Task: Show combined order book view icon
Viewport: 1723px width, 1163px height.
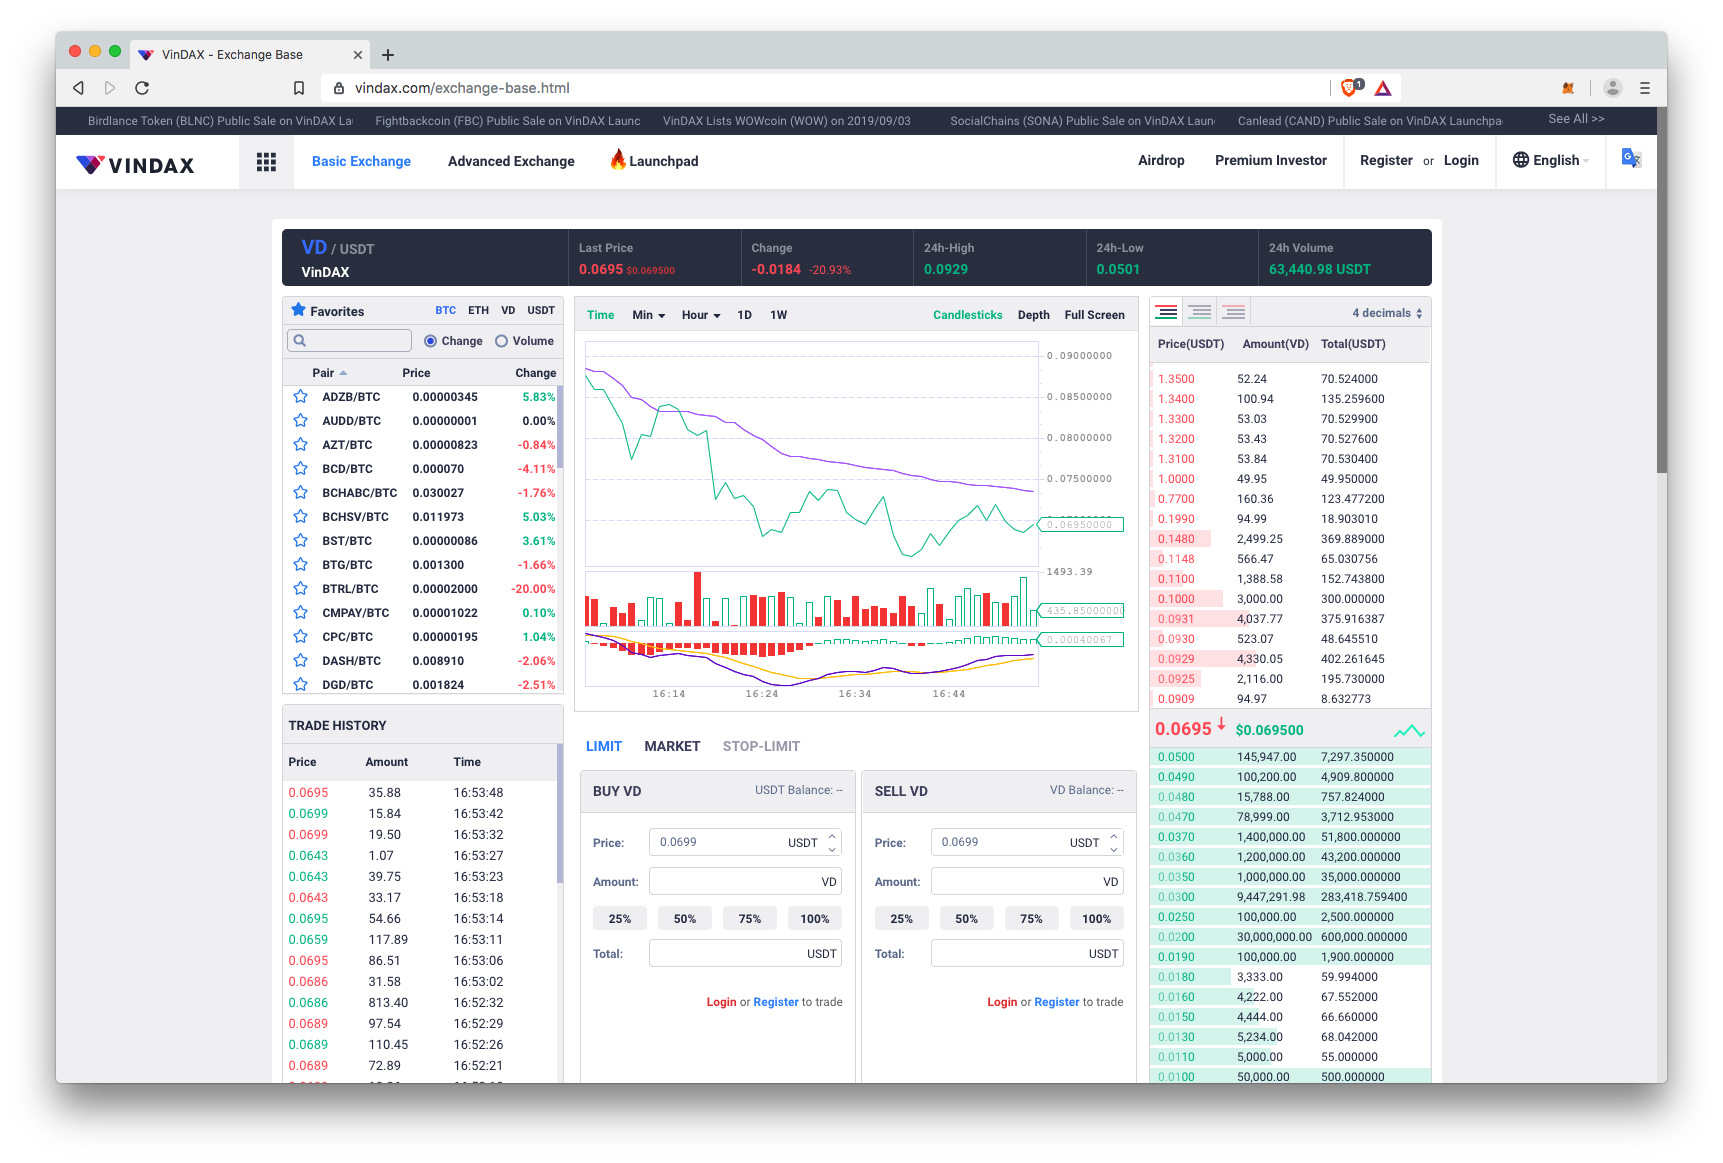Action: point(1166,312)
